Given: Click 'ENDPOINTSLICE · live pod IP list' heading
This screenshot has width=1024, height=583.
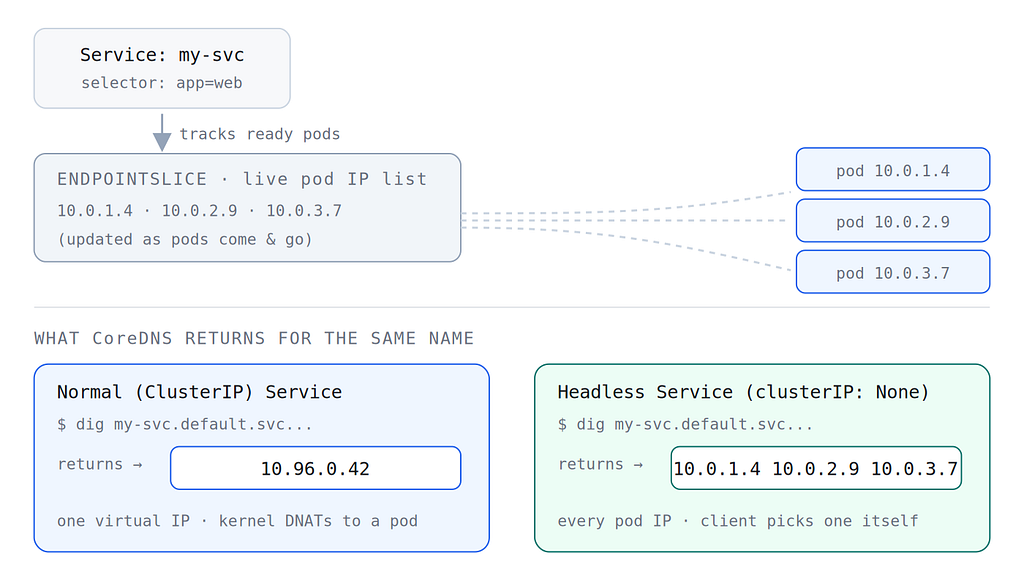Looking at the screenshot, I should [x=242, y=179].
